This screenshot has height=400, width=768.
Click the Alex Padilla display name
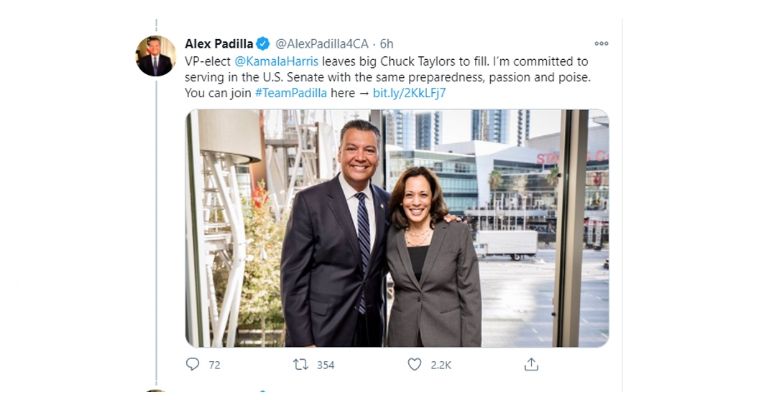click(x=219, y=44)
